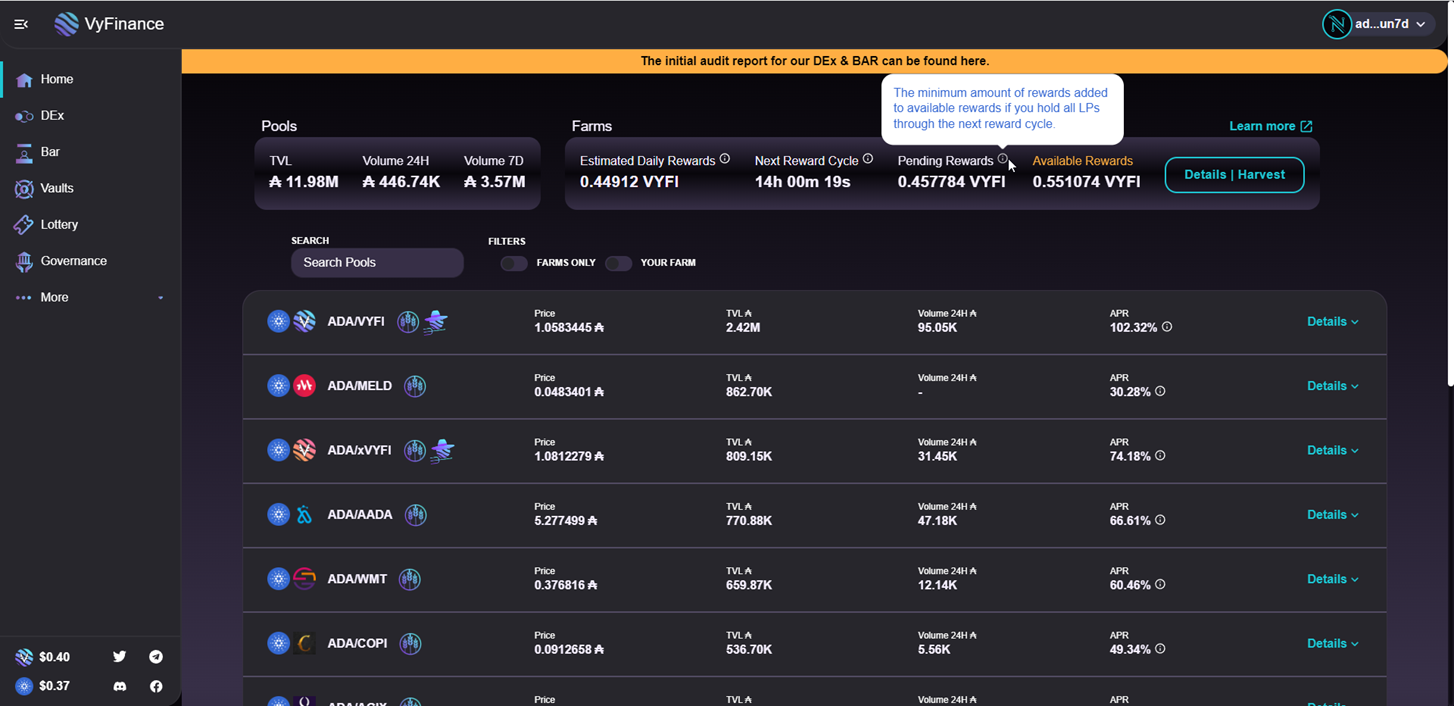
Task: Click the farm icon in the ADA/COPI row
Action: coord(410,643)
